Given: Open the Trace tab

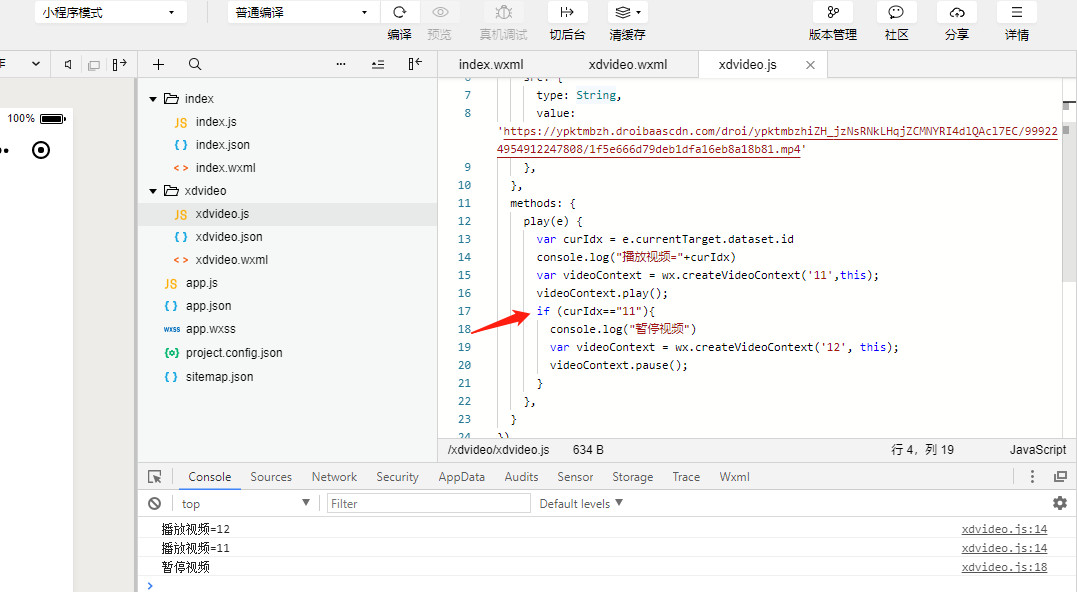Looking at the screenshot, I should click(x=686, y=477).
